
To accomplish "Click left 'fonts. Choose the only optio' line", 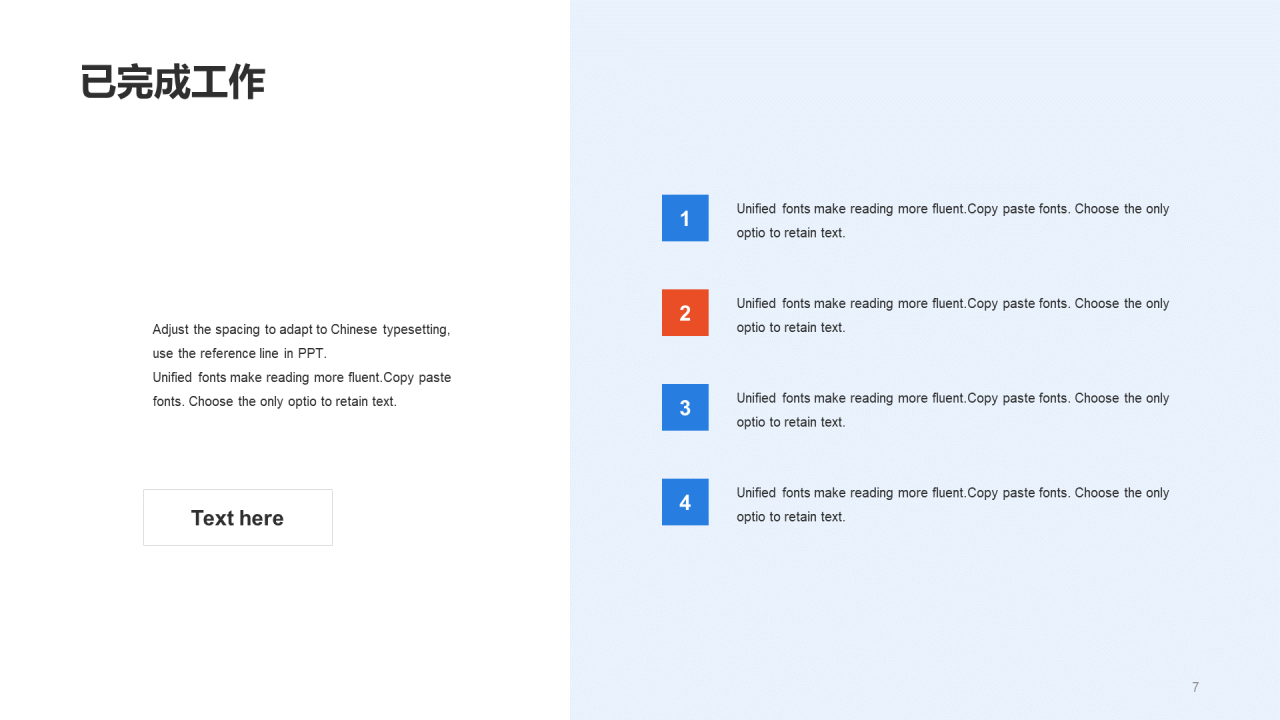I will click(274, 401).
